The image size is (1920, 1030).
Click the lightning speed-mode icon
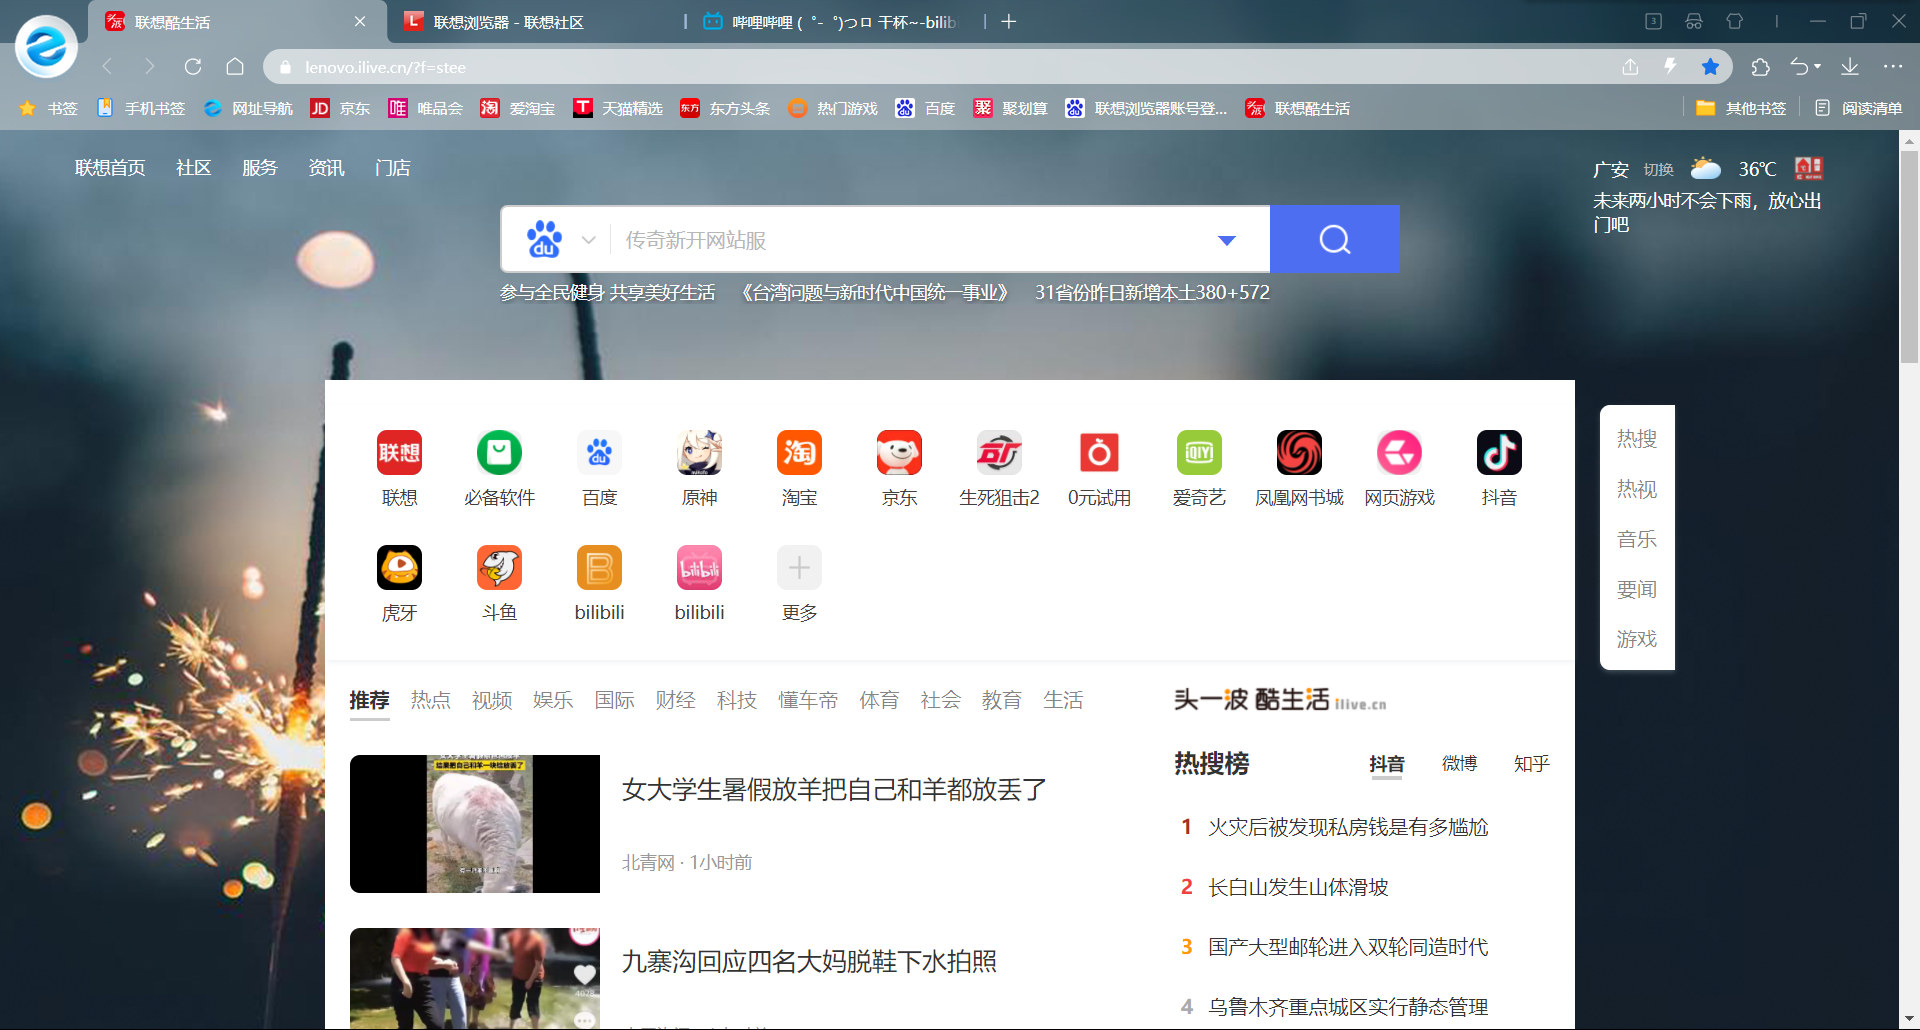click(x=1670, y=67)
